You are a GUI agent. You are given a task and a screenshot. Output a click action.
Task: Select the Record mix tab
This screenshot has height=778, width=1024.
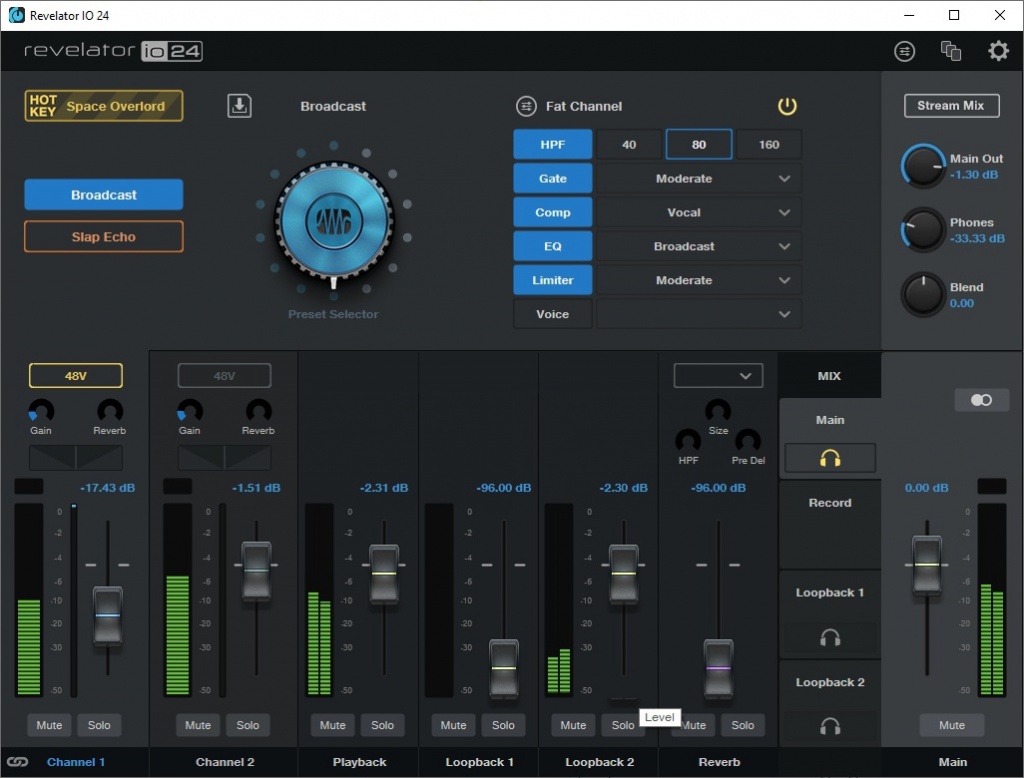pyautogui.click(x=830, y=503)
